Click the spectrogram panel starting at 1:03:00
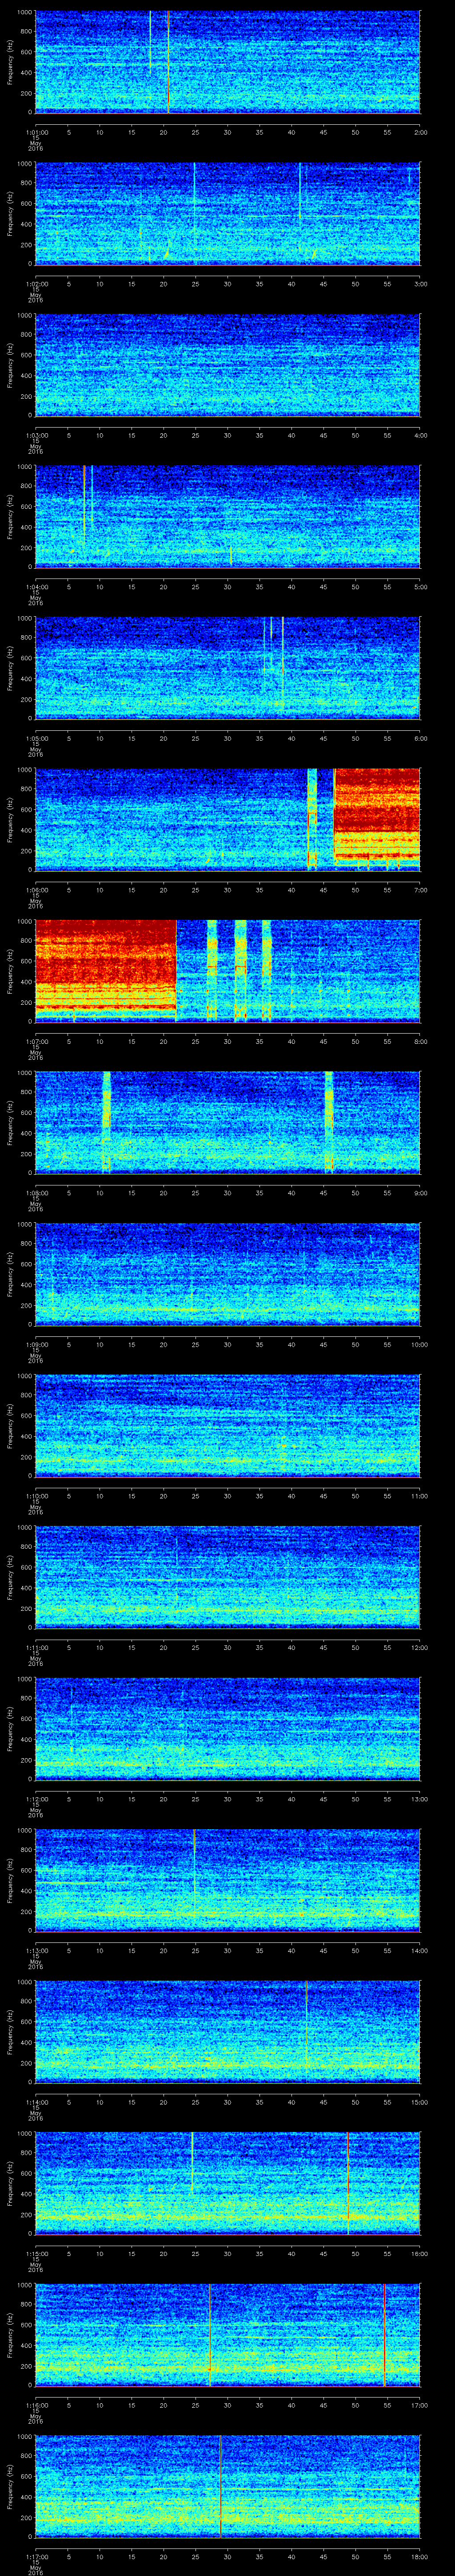The width and height of the screenshot is (455, 2576). [227, 365]
